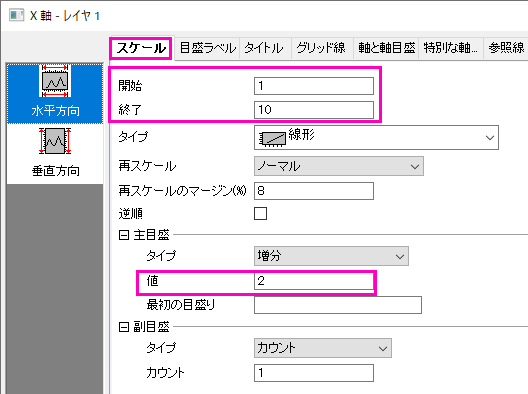Switch to the 目盛ラベル tab
The height and width of the screenshot is (394, 528).
[208, 48]
